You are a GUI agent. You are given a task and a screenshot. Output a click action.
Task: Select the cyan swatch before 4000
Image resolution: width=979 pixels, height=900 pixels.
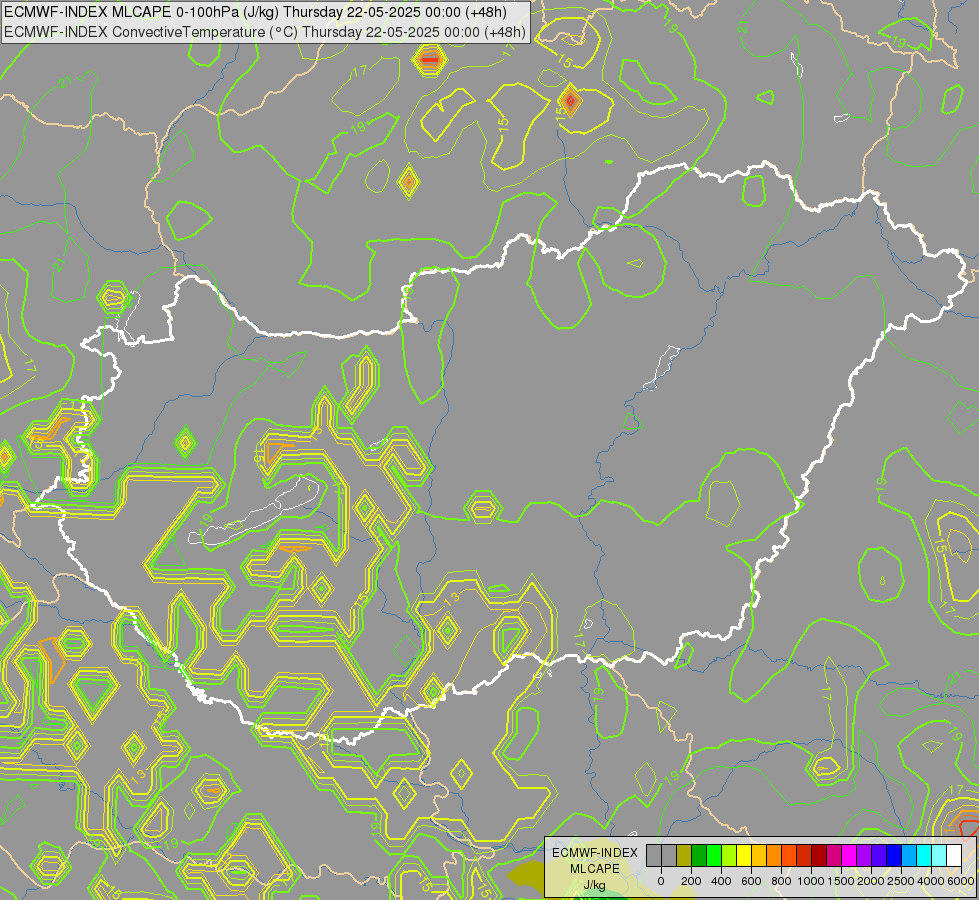924,856
